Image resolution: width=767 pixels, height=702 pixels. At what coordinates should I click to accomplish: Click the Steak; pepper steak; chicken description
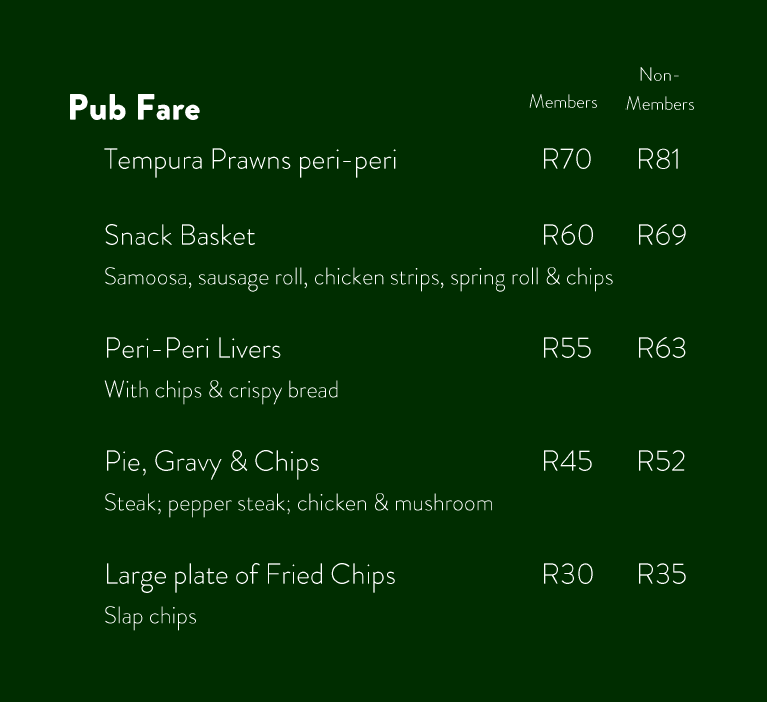[298, 503]
